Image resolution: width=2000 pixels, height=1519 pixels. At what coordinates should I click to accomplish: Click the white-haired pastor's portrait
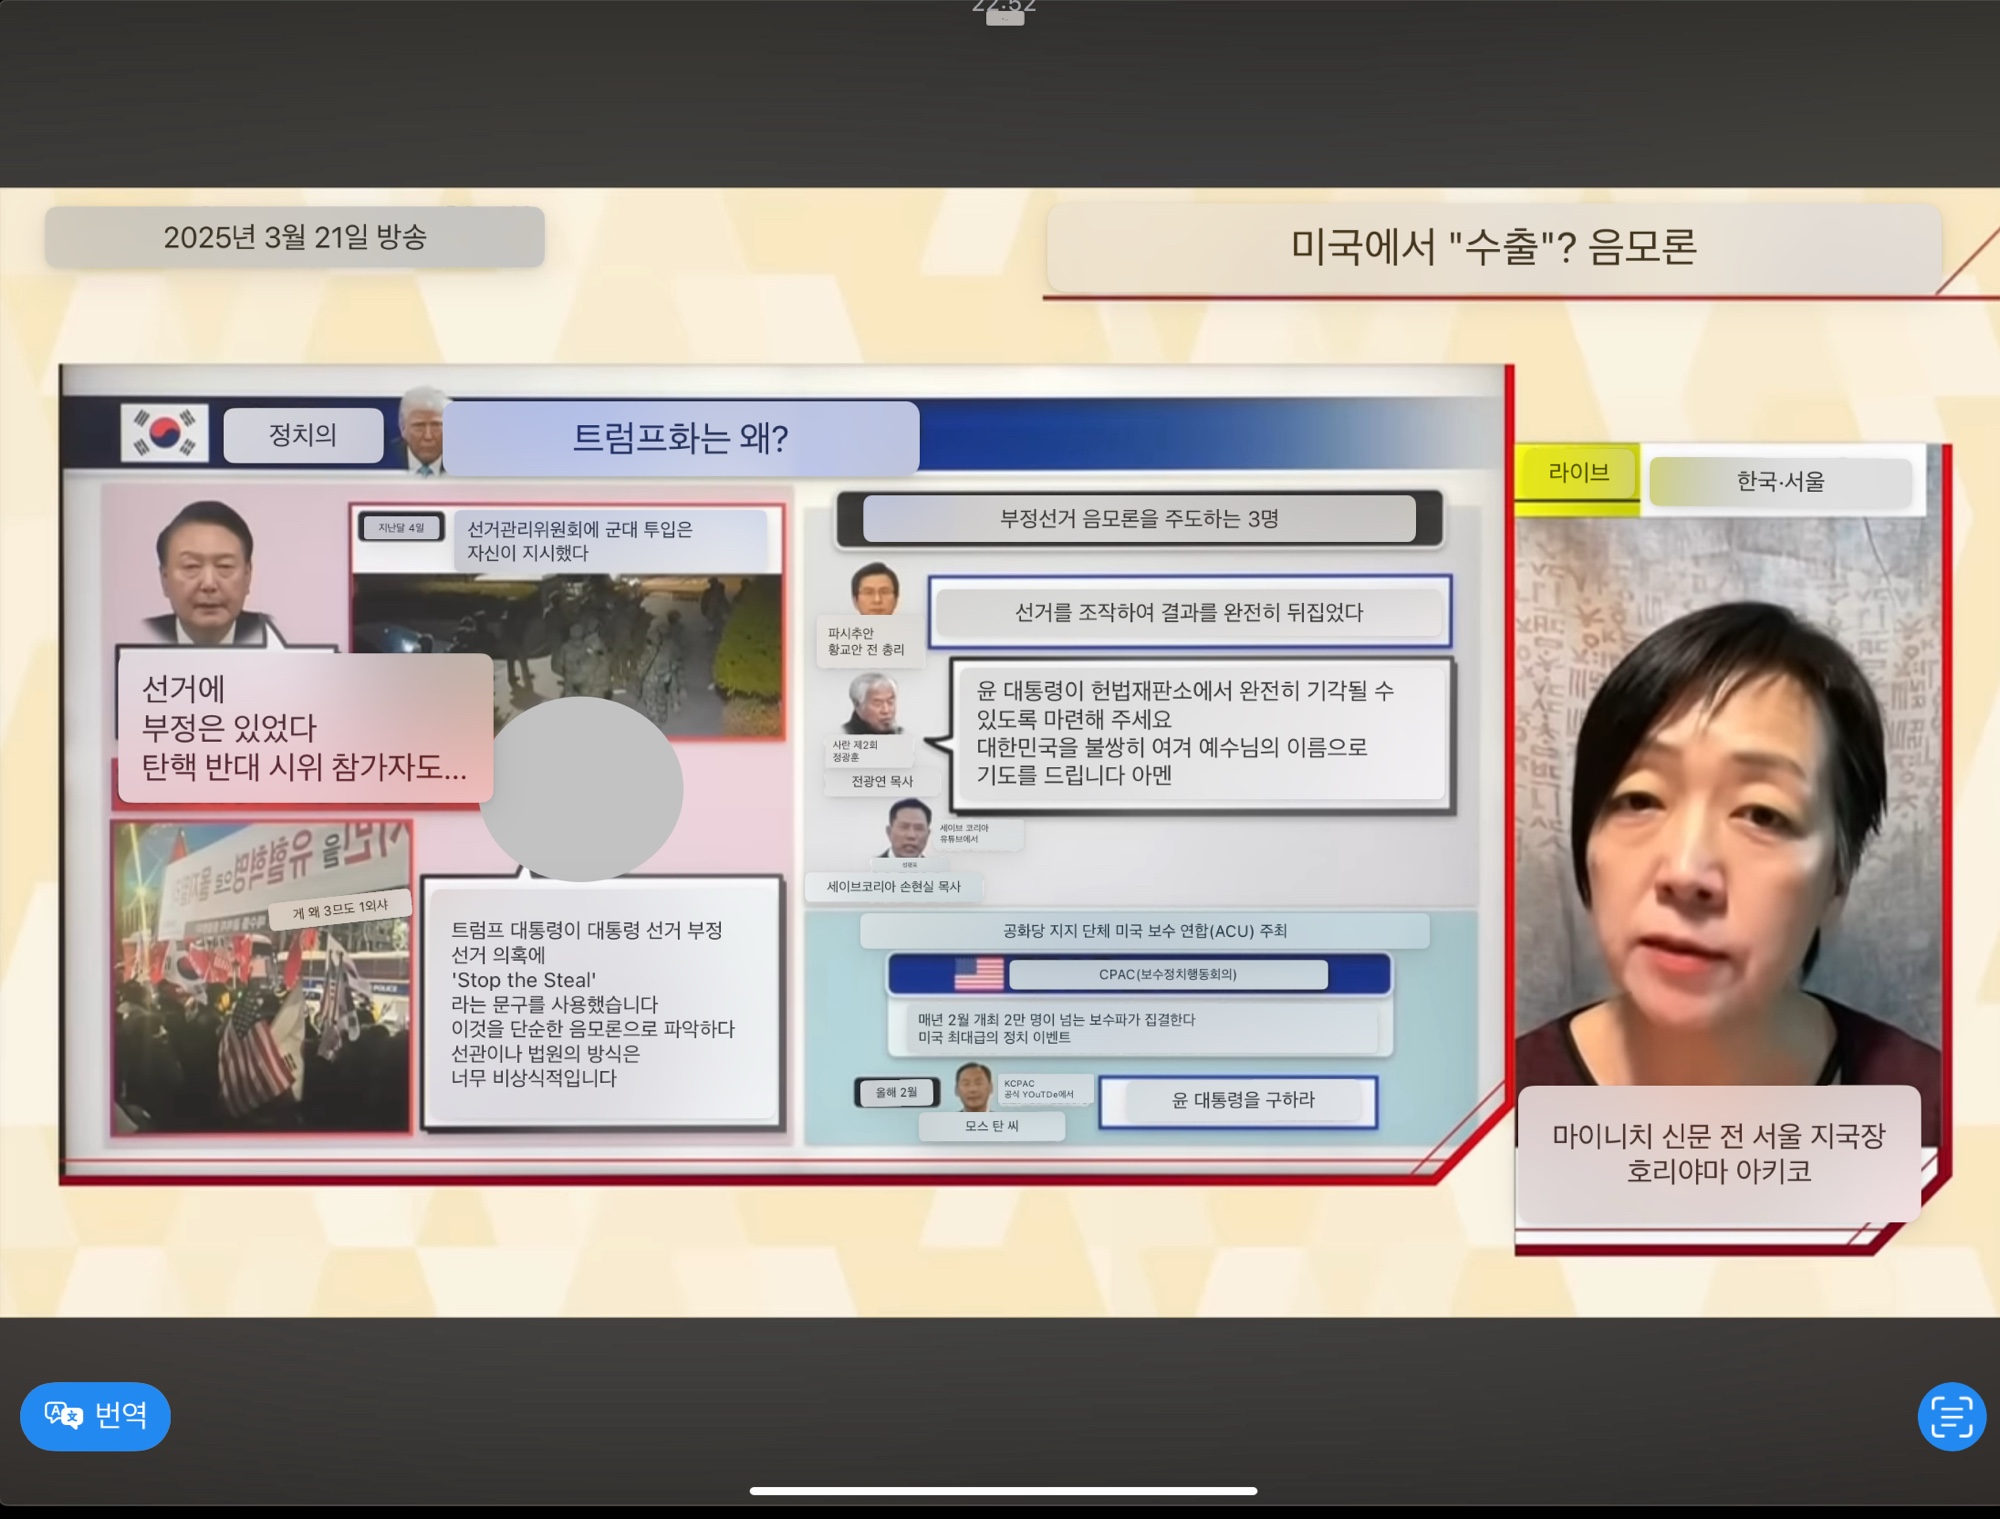tap(872, 704)
